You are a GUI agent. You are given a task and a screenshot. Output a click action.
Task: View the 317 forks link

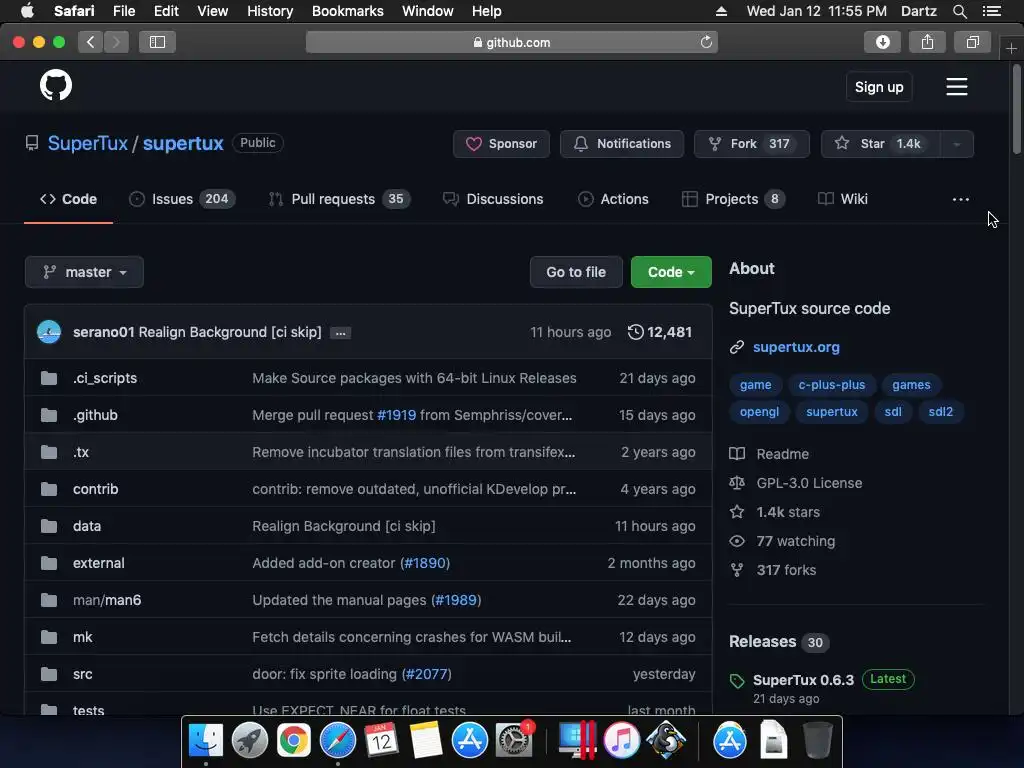(x=773, y=570)
